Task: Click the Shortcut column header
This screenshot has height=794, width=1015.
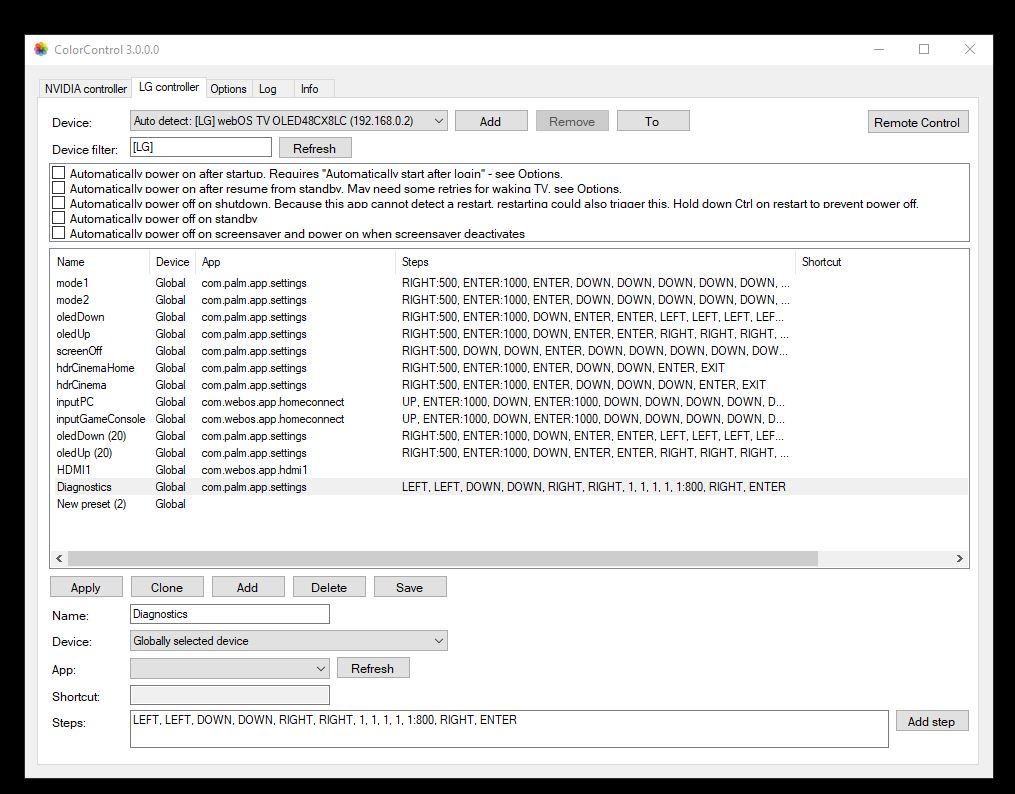Action: (882, 262)
